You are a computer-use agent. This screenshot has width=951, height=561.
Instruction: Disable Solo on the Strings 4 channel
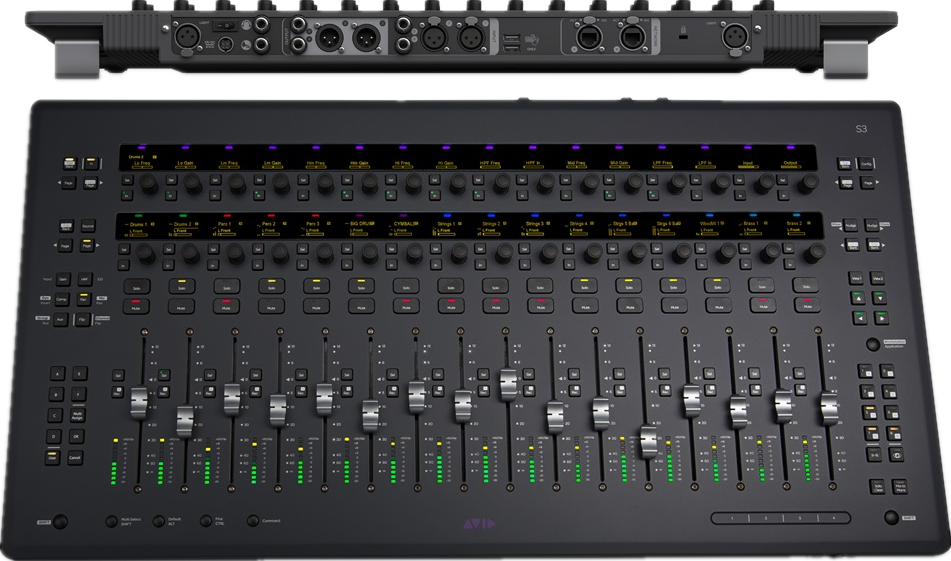(x=585, y=286)
